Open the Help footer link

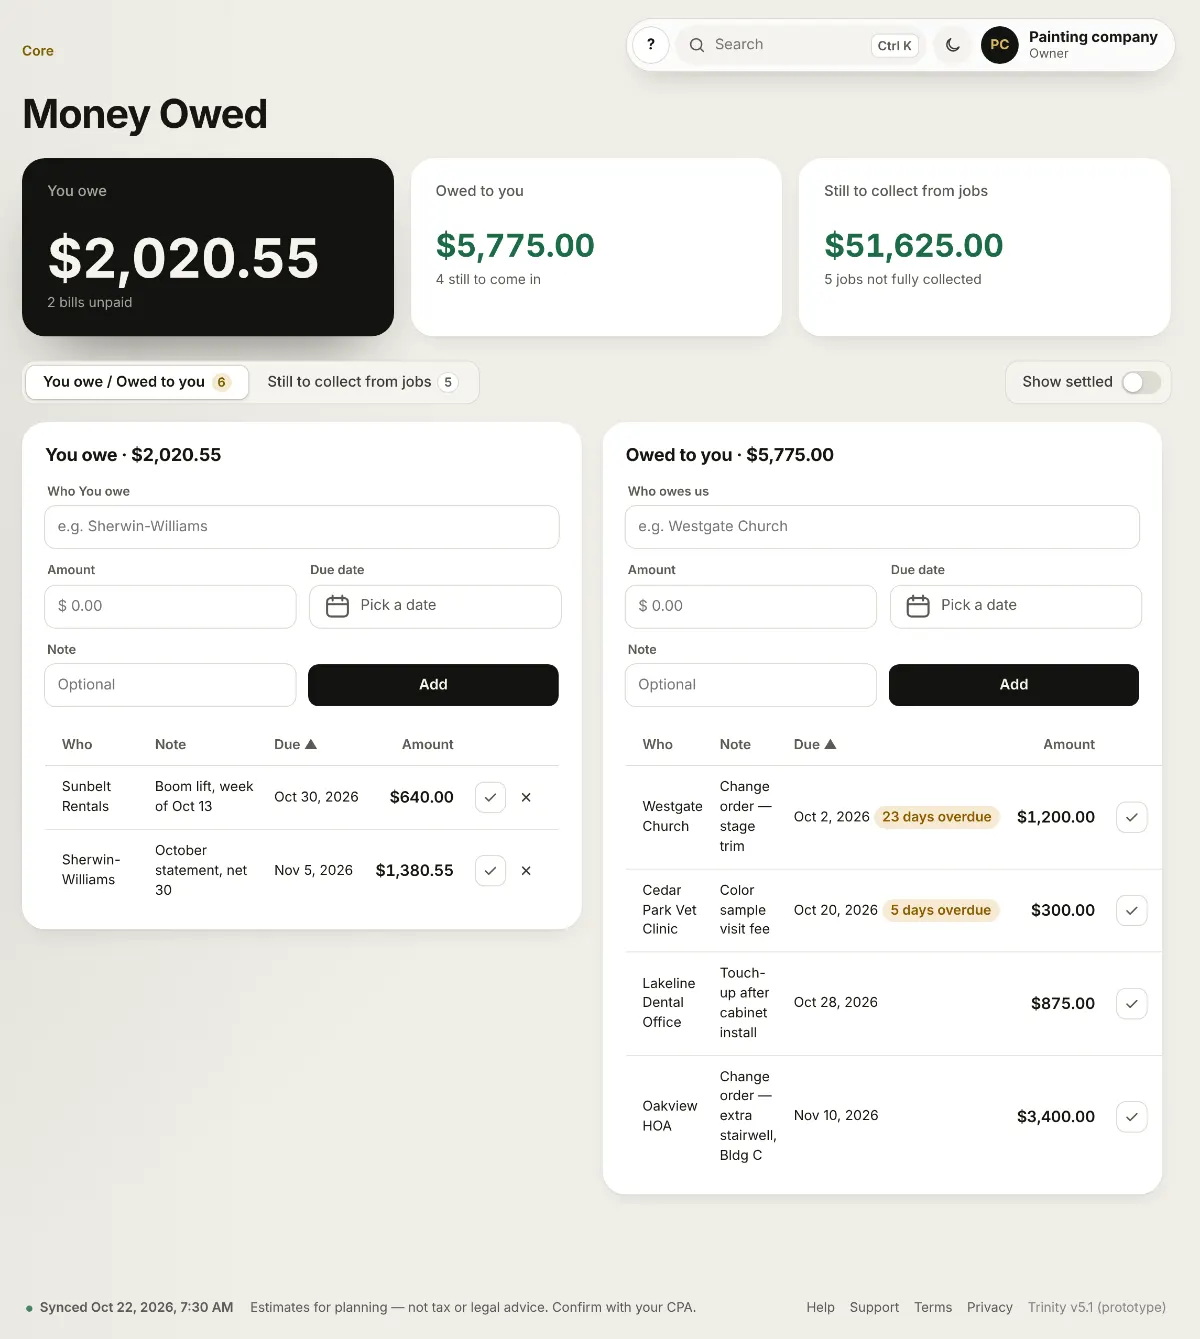pos(821,1307)
